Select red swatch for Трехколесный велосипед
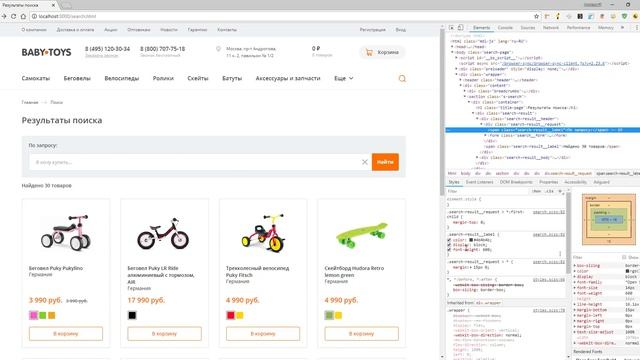Screen dimensions: 640x360 tap(231, 315)
